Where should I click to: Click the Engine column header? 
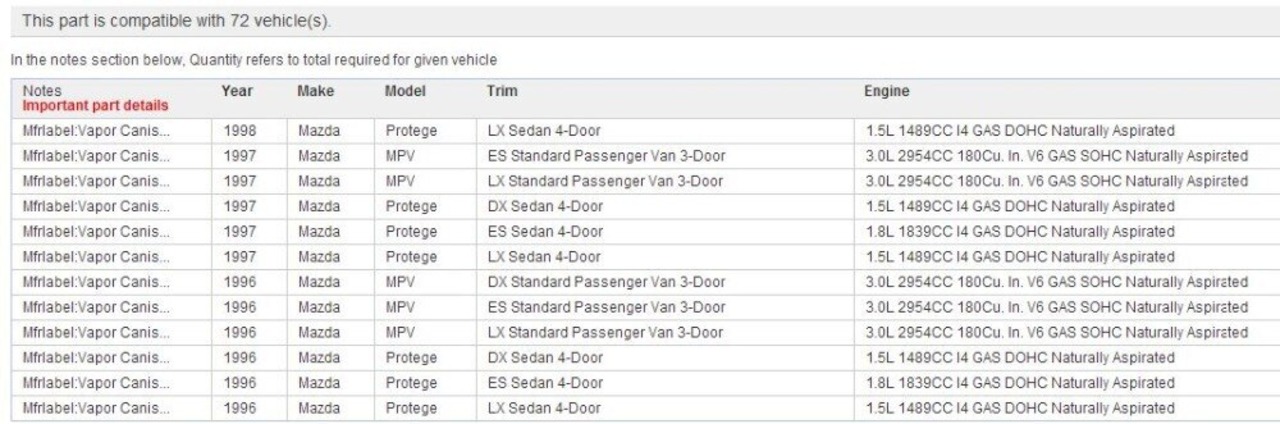point(887,91)
